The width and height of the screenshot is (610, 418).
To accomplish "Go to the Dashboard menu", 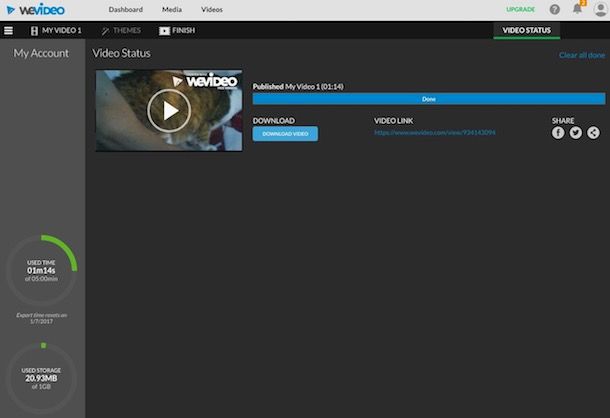I will pos(125,9).
